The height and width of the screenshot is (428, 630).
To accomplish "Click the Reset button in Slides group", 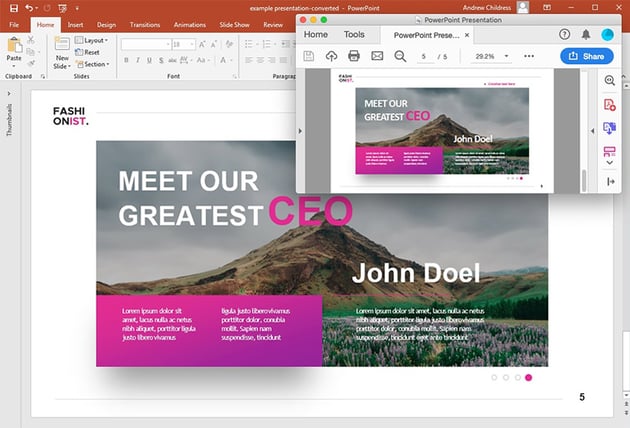I will coord(90,52).
